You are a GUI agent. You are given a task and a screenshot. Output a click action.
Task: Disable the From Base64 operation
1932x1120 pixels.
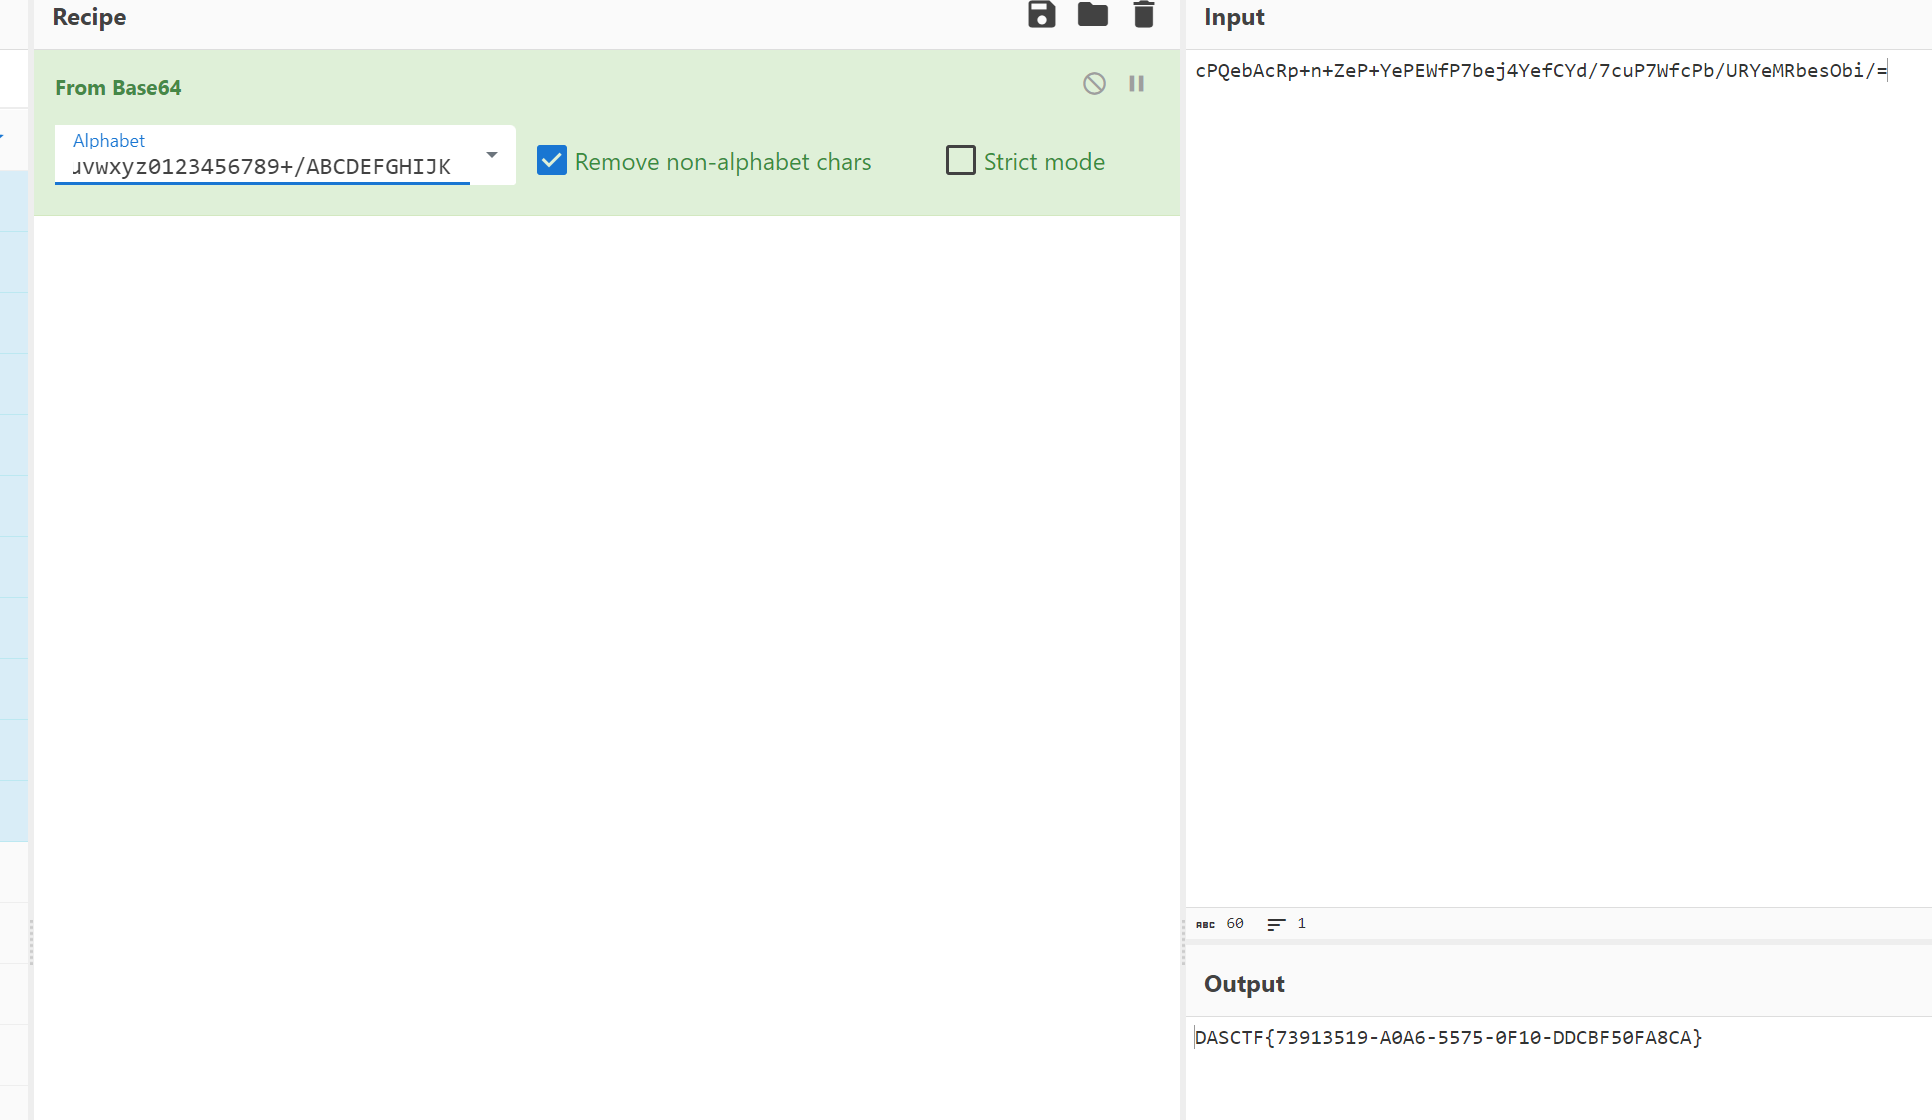coord(1094,84)
